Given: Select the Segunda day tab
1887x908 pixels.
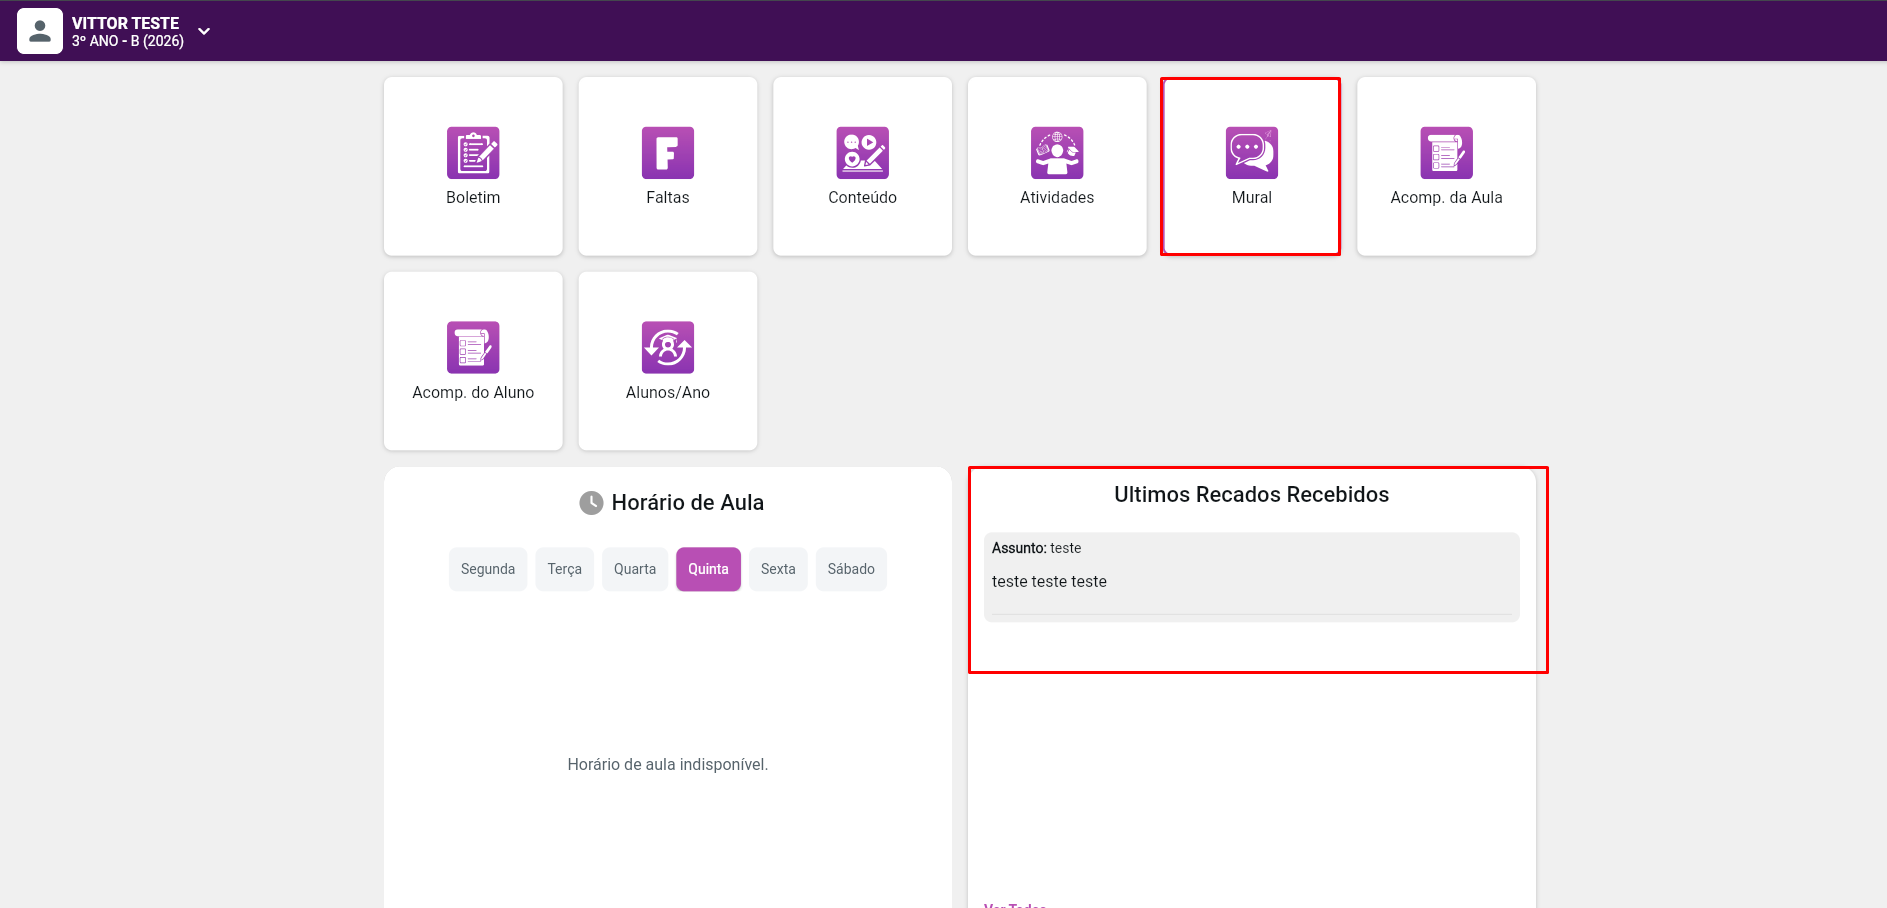Looking at the screenshot, I should pos(488,569).
